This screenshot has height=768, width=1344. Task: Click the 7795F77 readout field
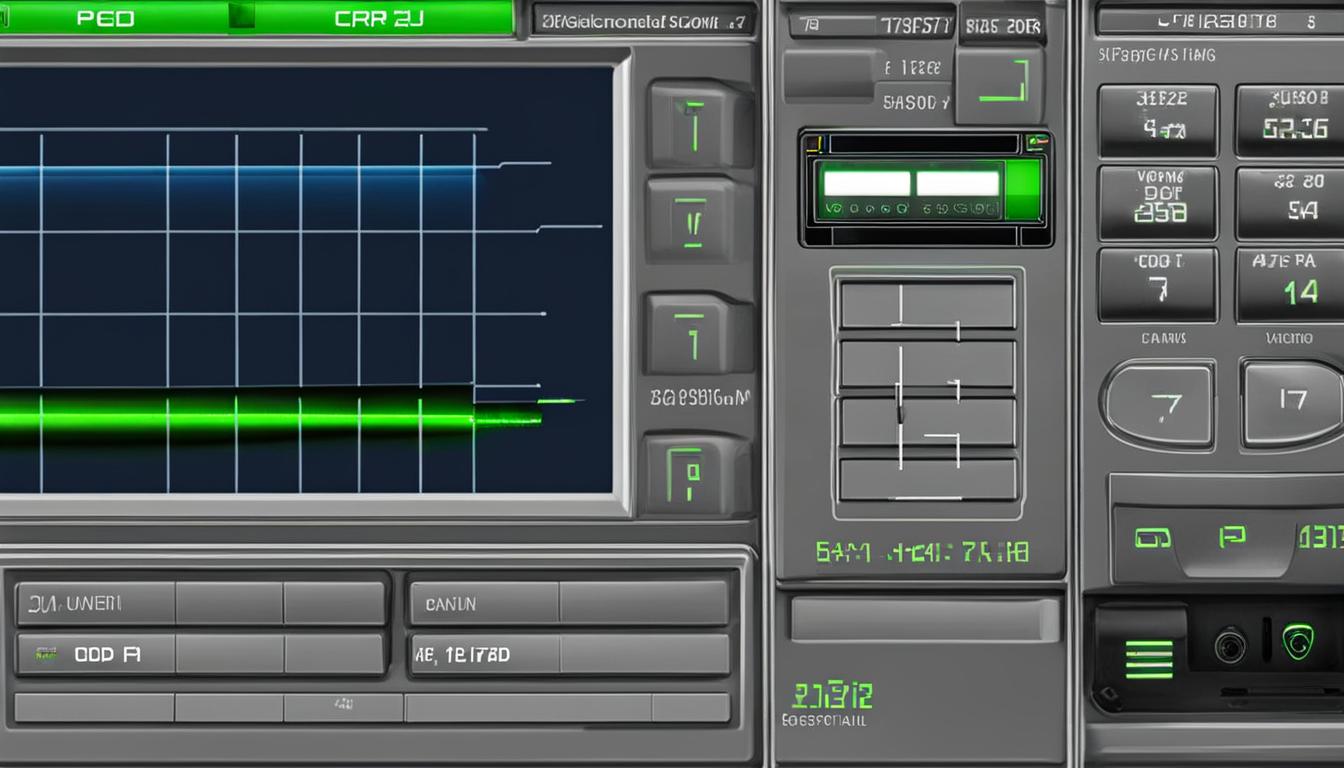click(870, 26)
